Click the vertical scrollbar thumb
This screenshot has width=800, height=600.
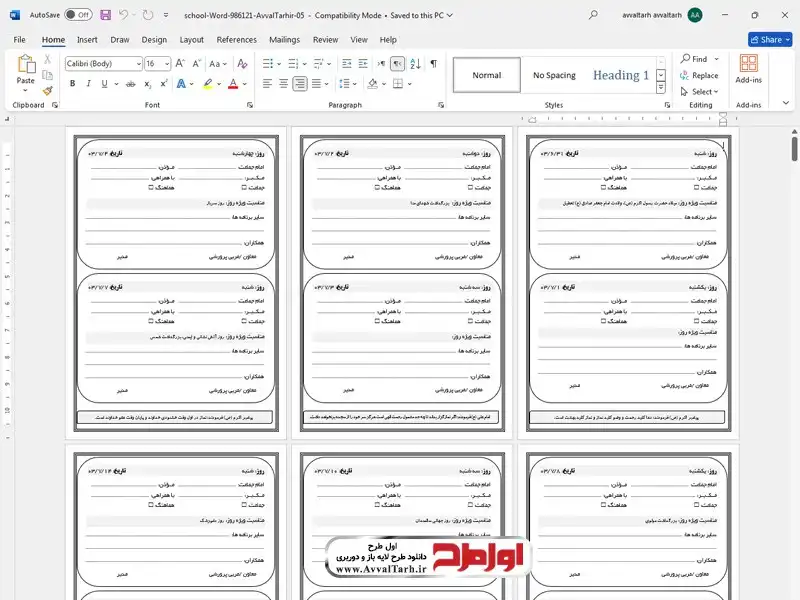pyautogui.click(x=794, y=149)
